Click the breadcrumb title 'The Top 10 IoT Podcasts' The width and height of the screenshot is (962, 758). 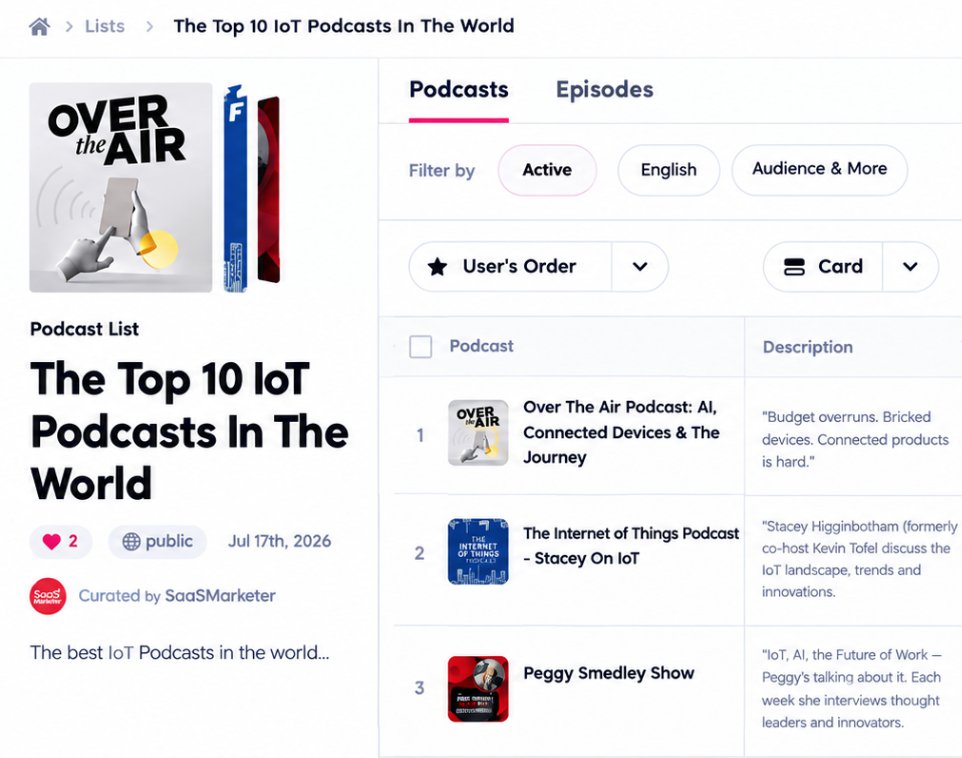click(x=344, y=26)
